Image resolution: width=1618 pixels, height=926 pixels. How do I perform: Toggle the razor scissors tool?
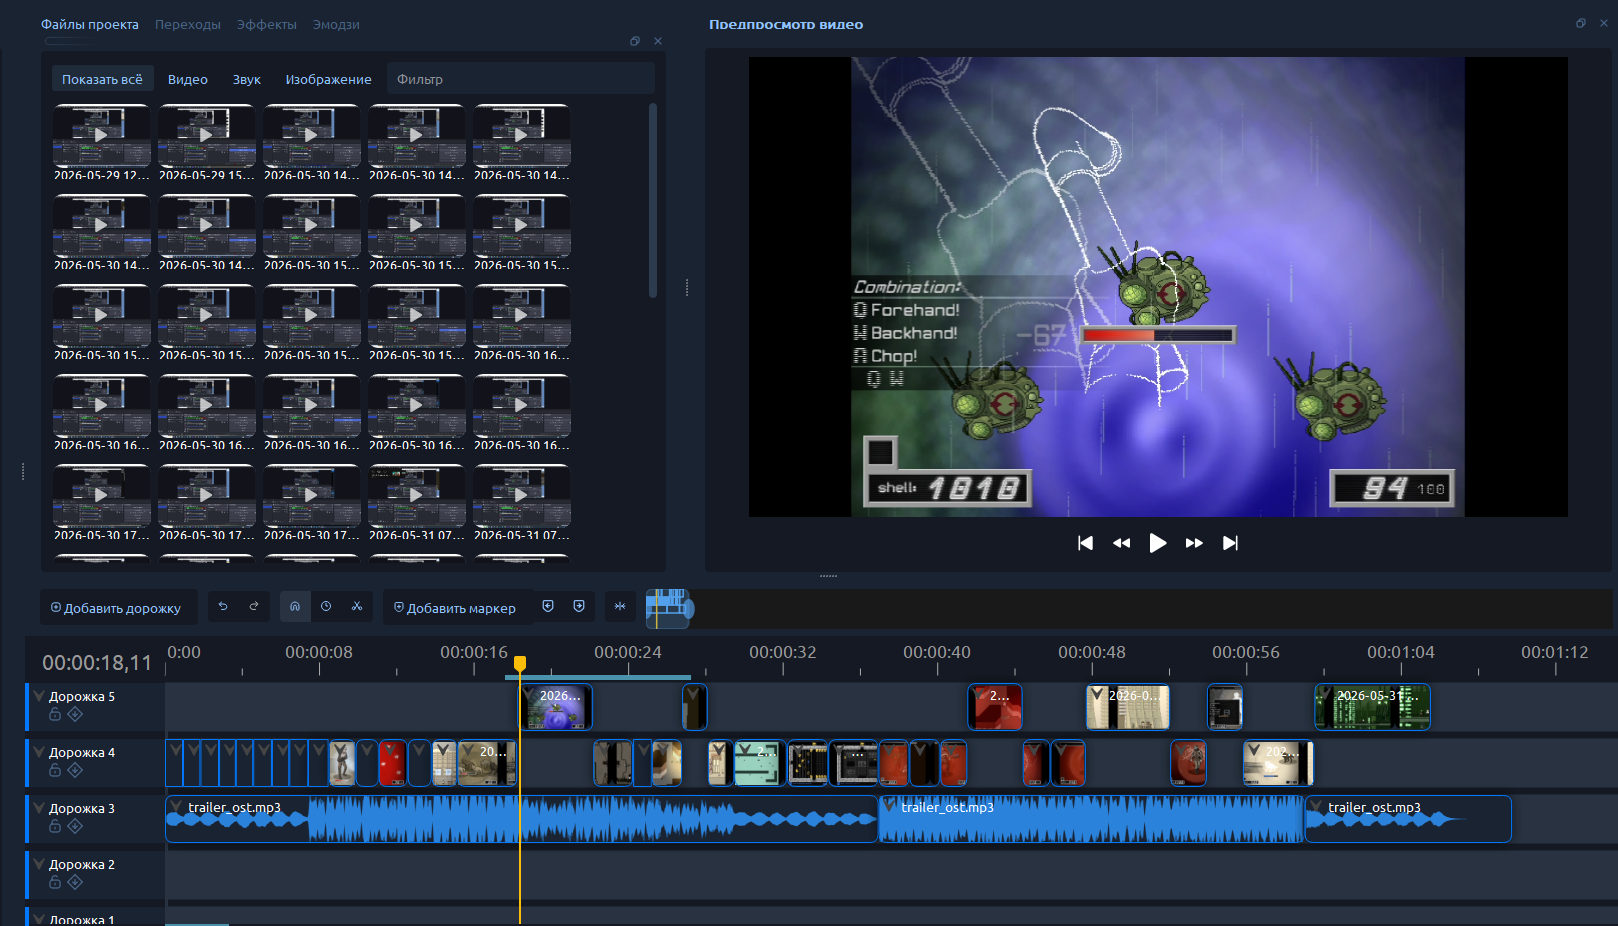coord(357,606)
